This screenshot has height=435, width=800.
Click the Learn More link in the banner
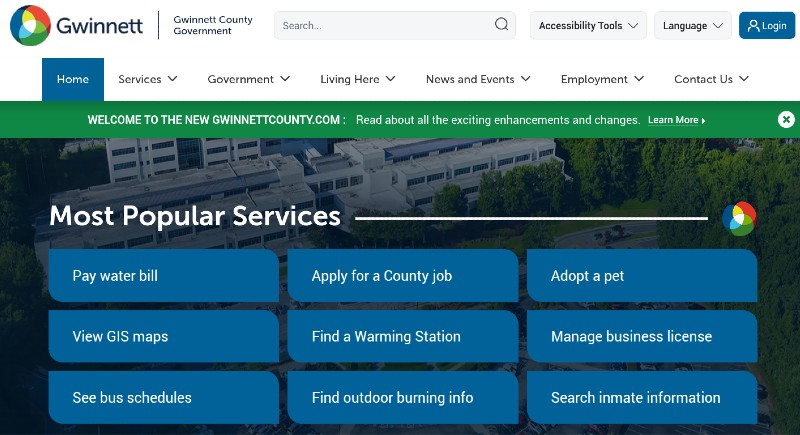click(x=676, y=120)
